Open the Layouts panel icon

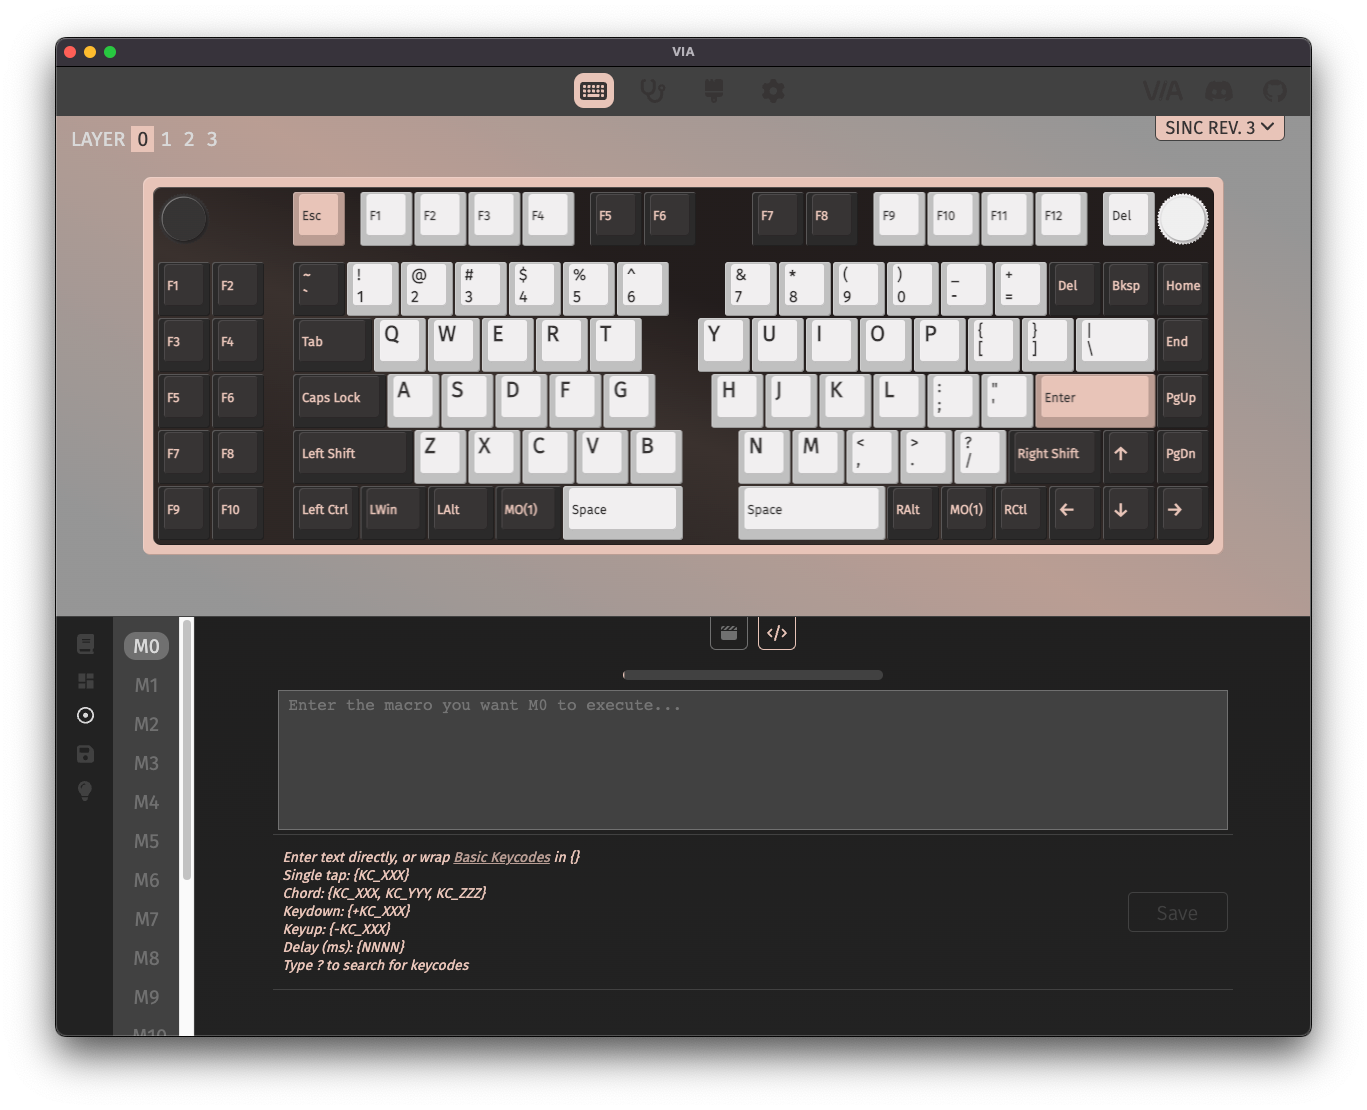pos(86,681)
